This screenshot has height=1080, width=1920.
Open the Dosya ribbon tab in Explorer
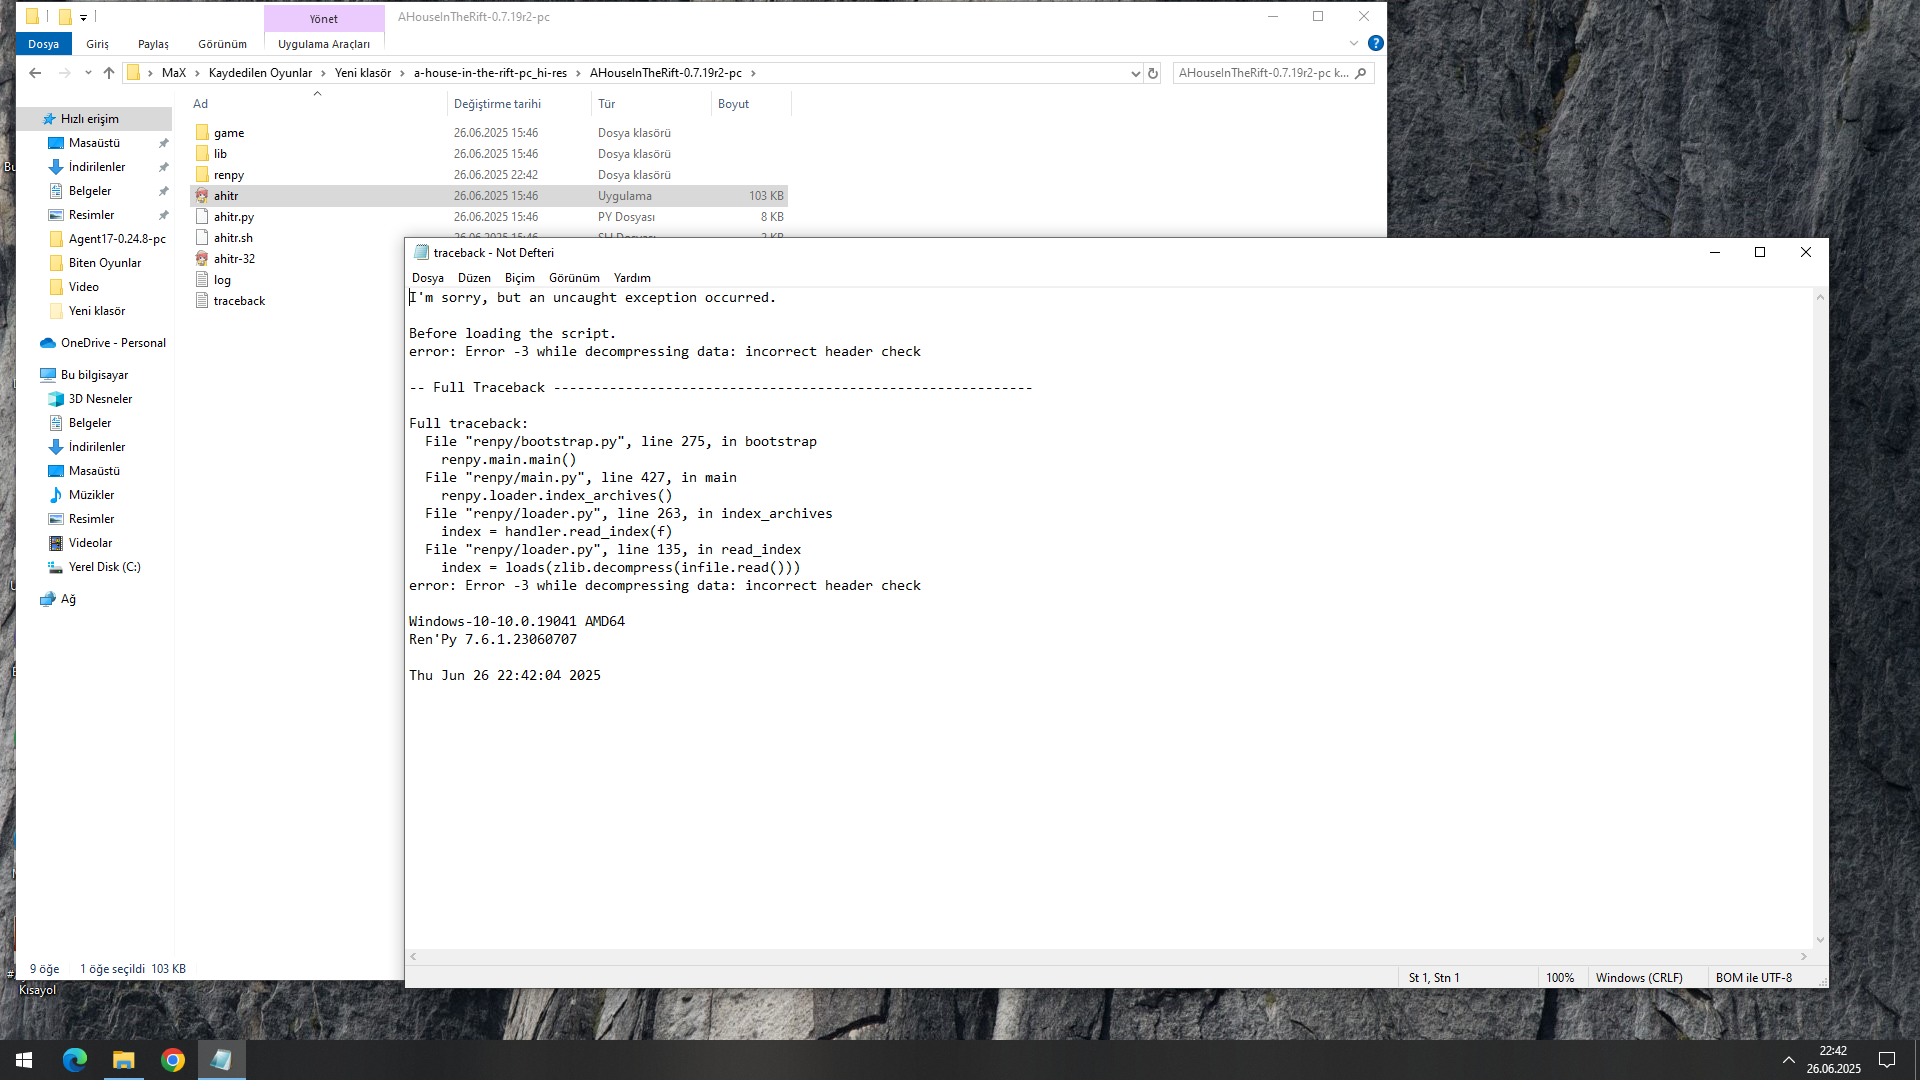43,44
